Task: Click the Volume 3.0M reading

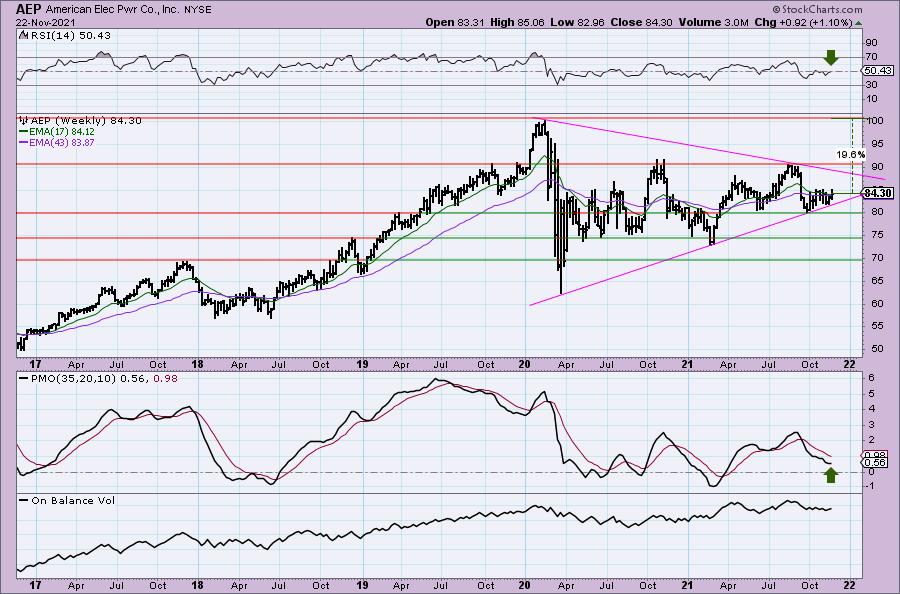Action: point(713,22)
